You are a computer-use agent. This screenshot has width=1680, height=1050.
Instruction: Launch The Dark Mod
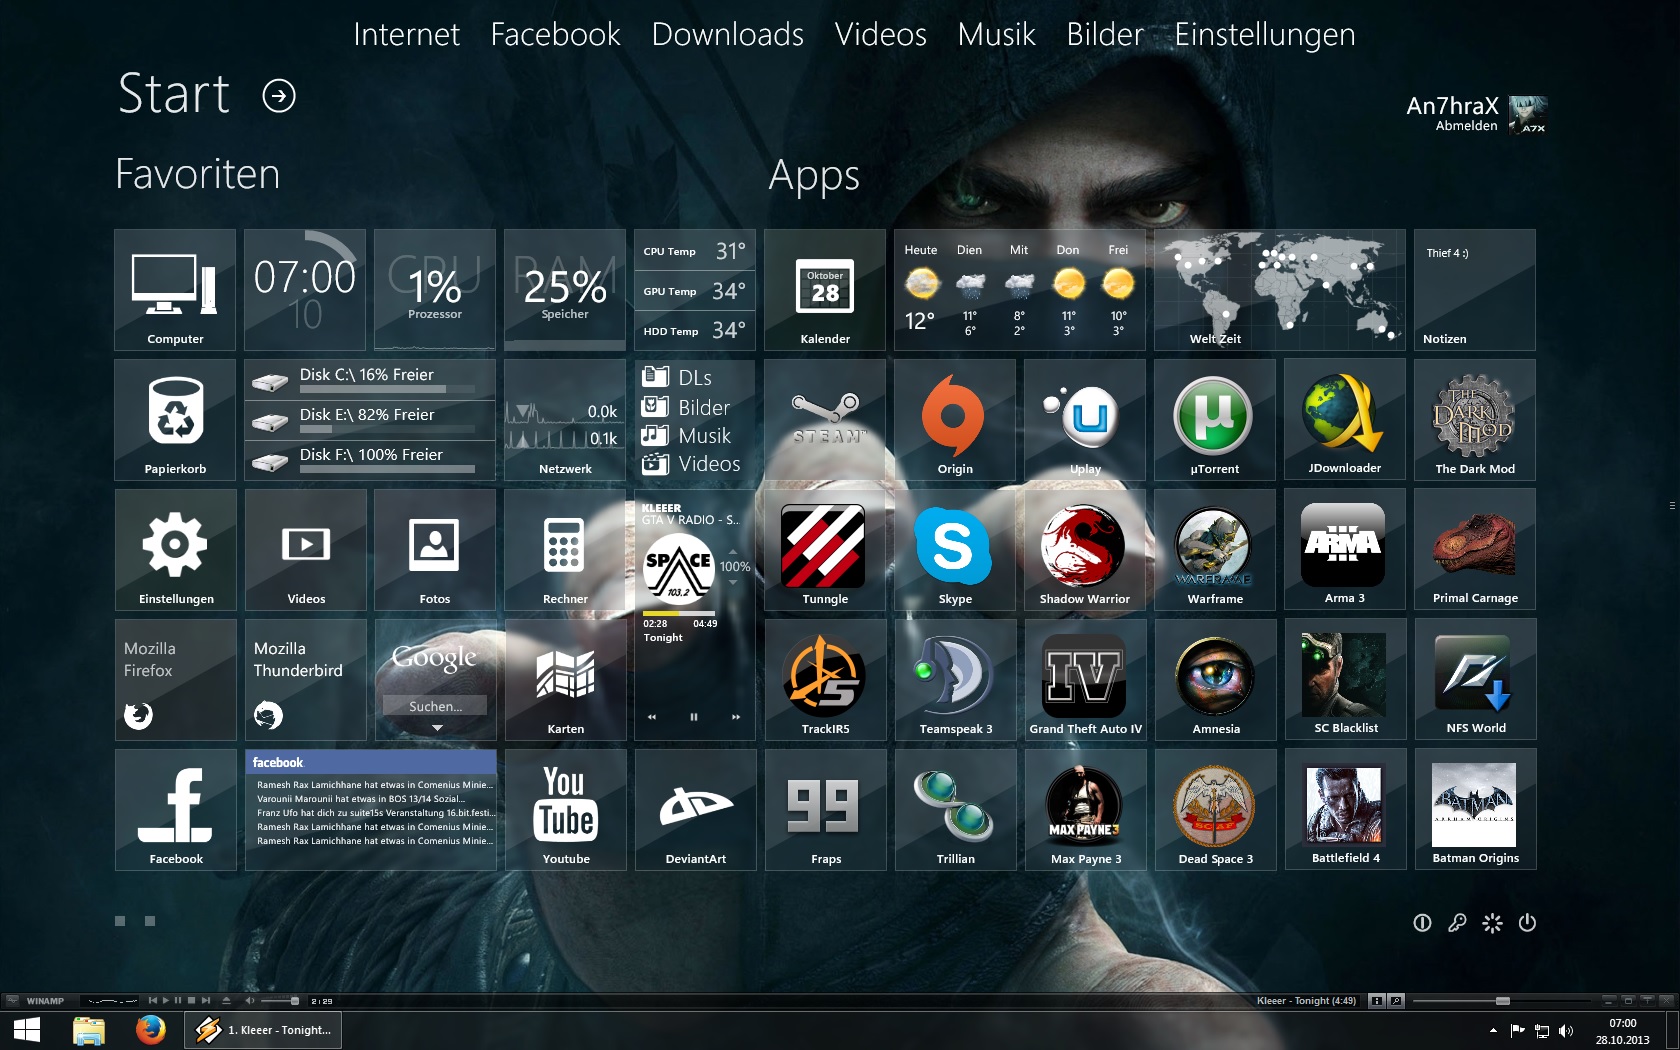[x=1475, y=420]
